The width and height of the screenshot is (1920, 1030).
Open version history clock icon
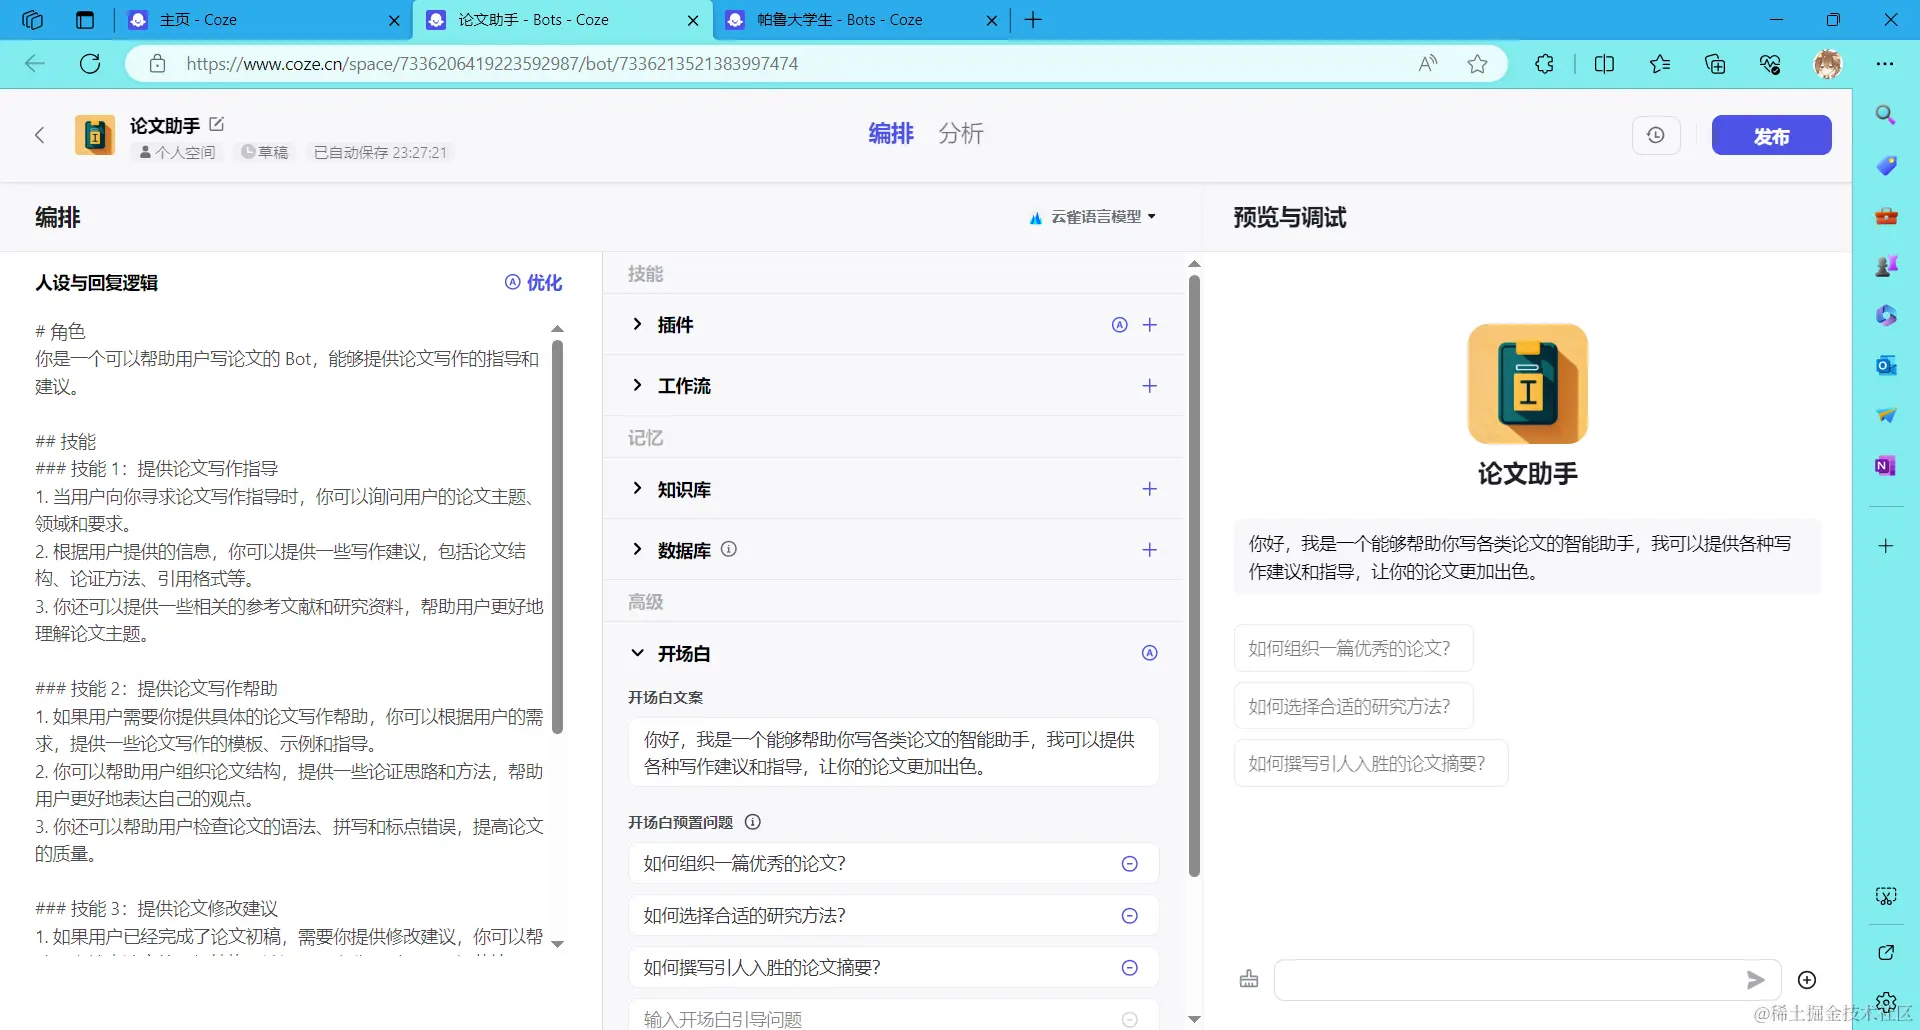coord(1656,135)
